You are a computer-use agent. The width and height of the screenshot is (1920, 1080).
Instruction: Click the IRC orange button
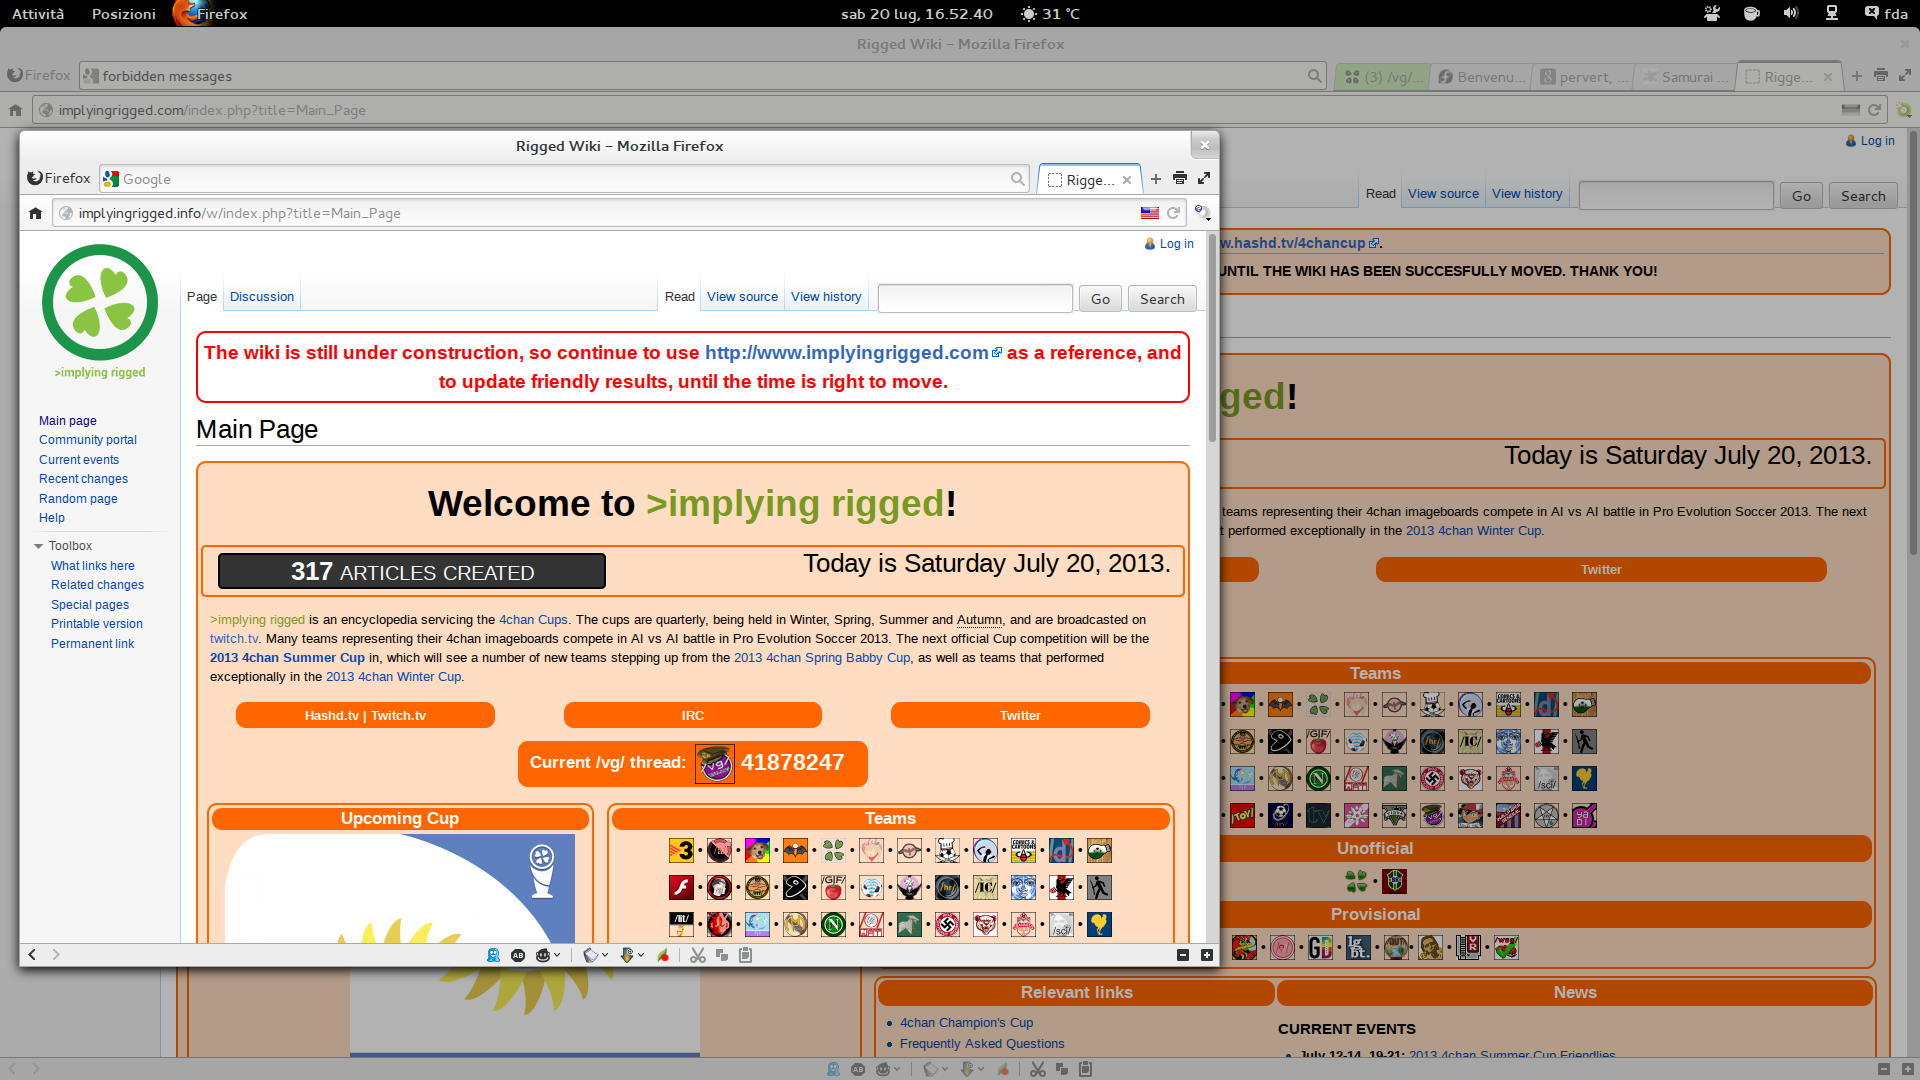[x=693, y=716]
